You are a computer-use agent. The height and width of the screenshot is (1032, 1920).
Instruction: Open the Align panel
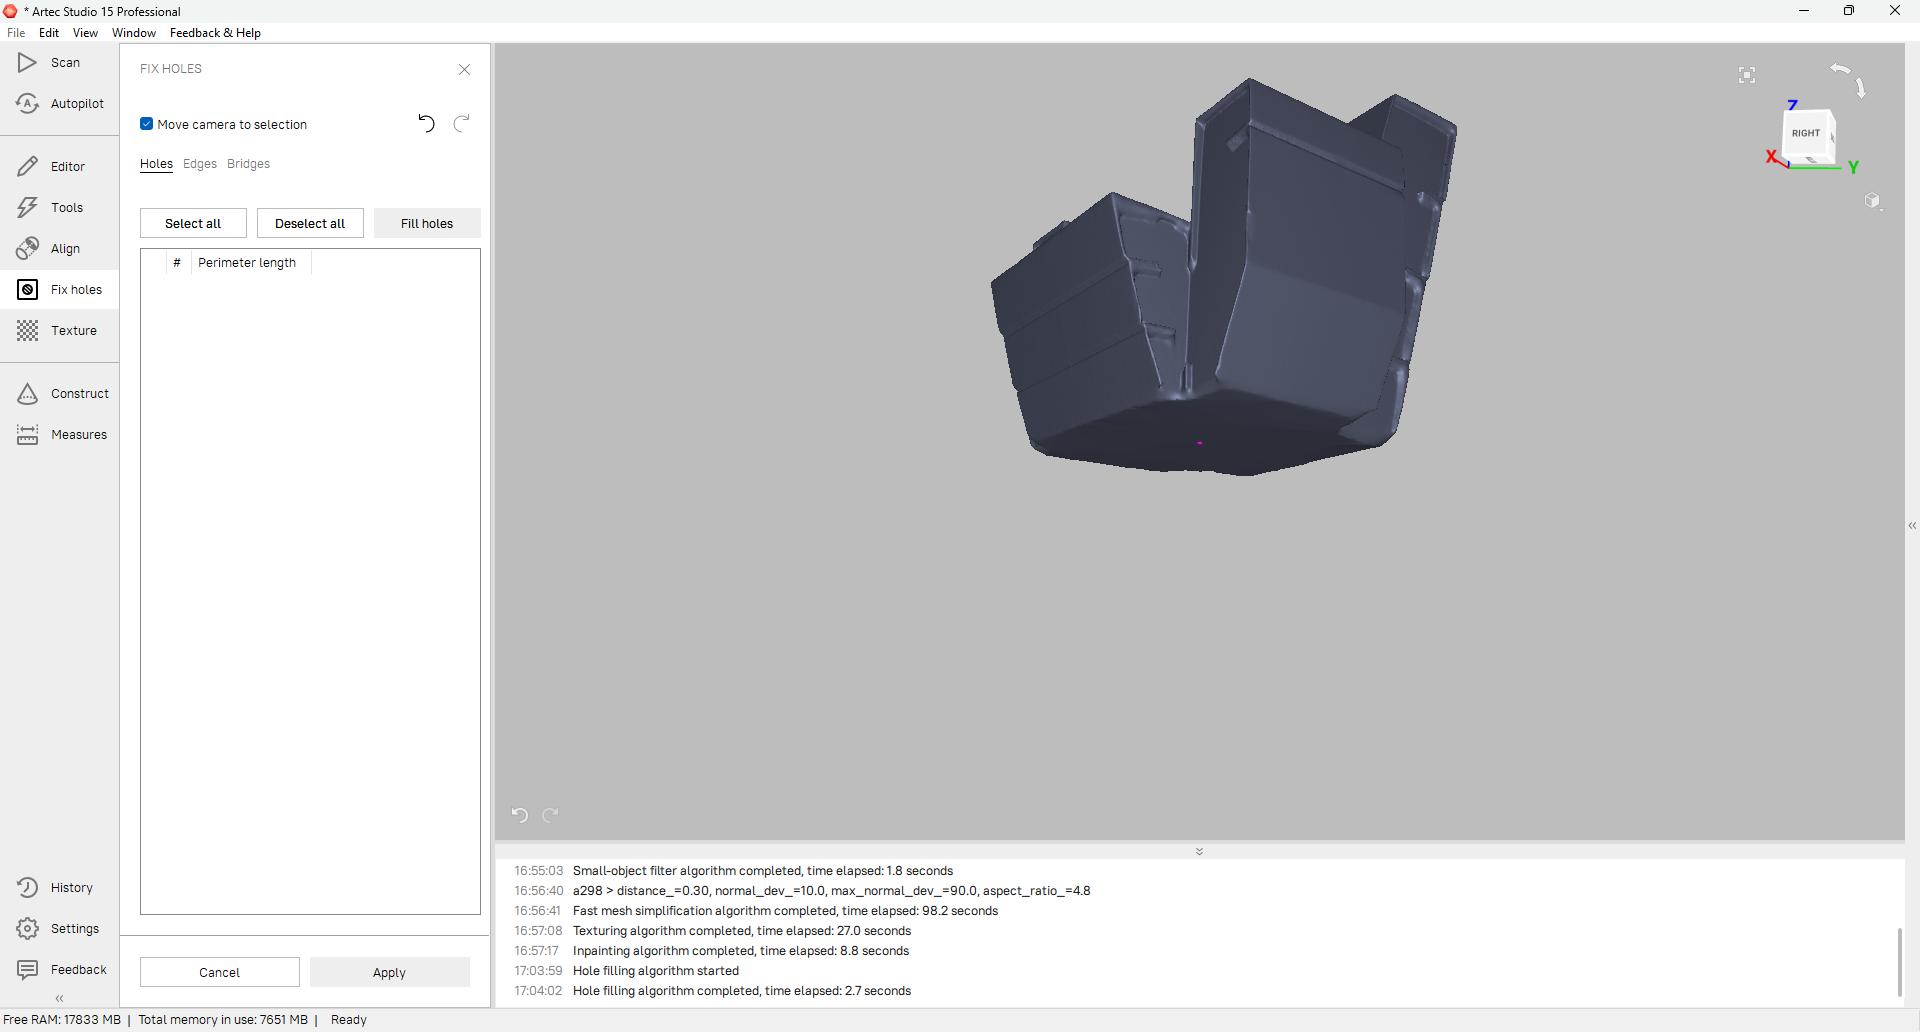[60, 249]
